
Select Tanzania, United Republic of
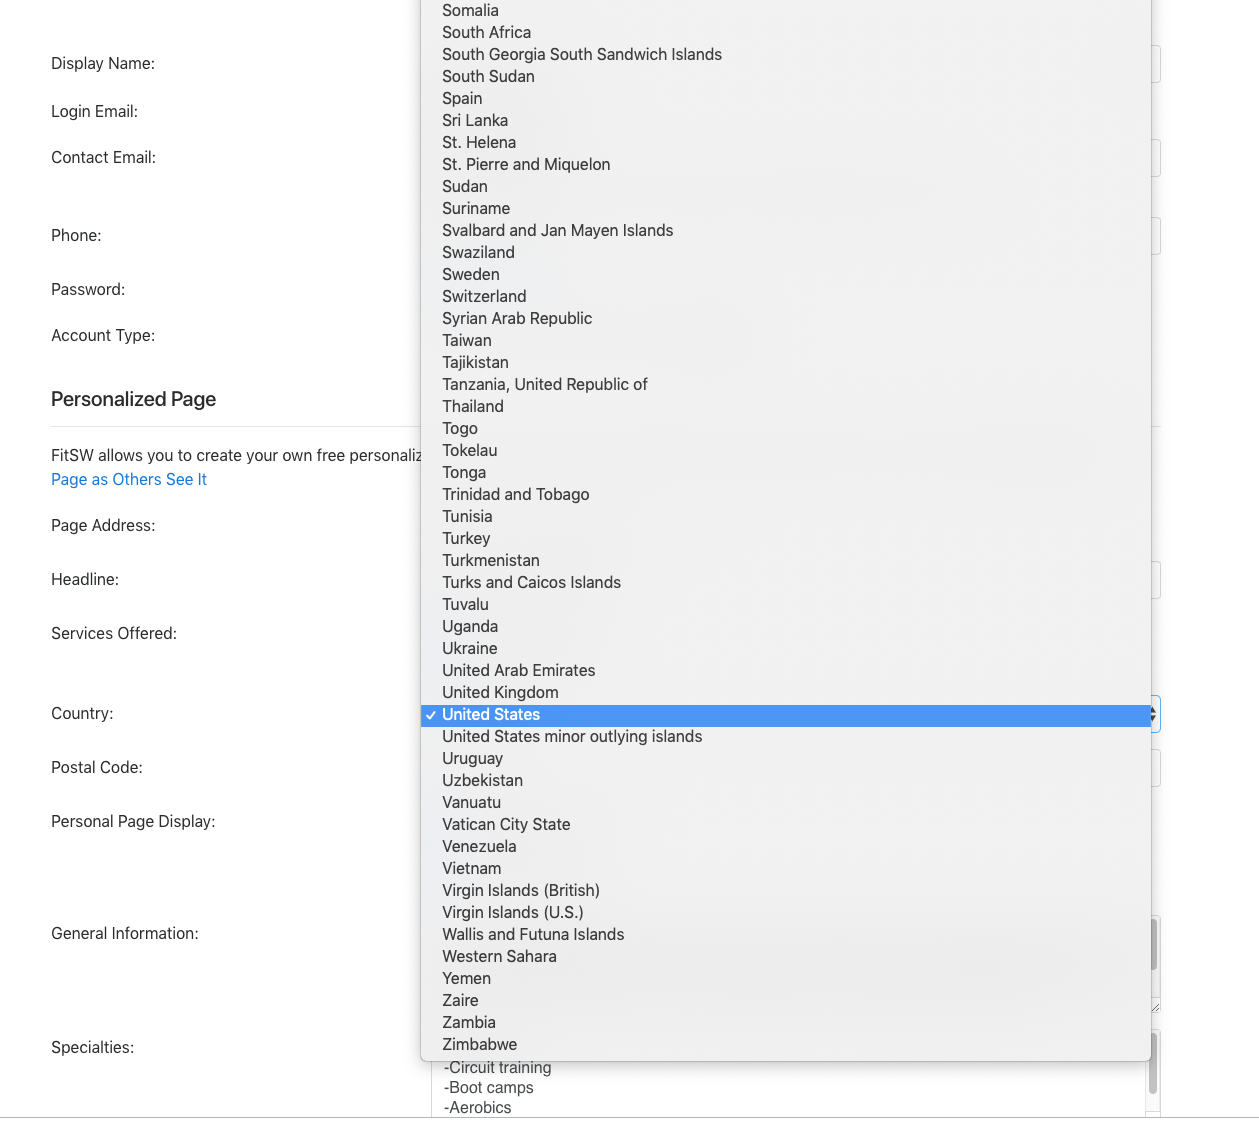point(786,385)
